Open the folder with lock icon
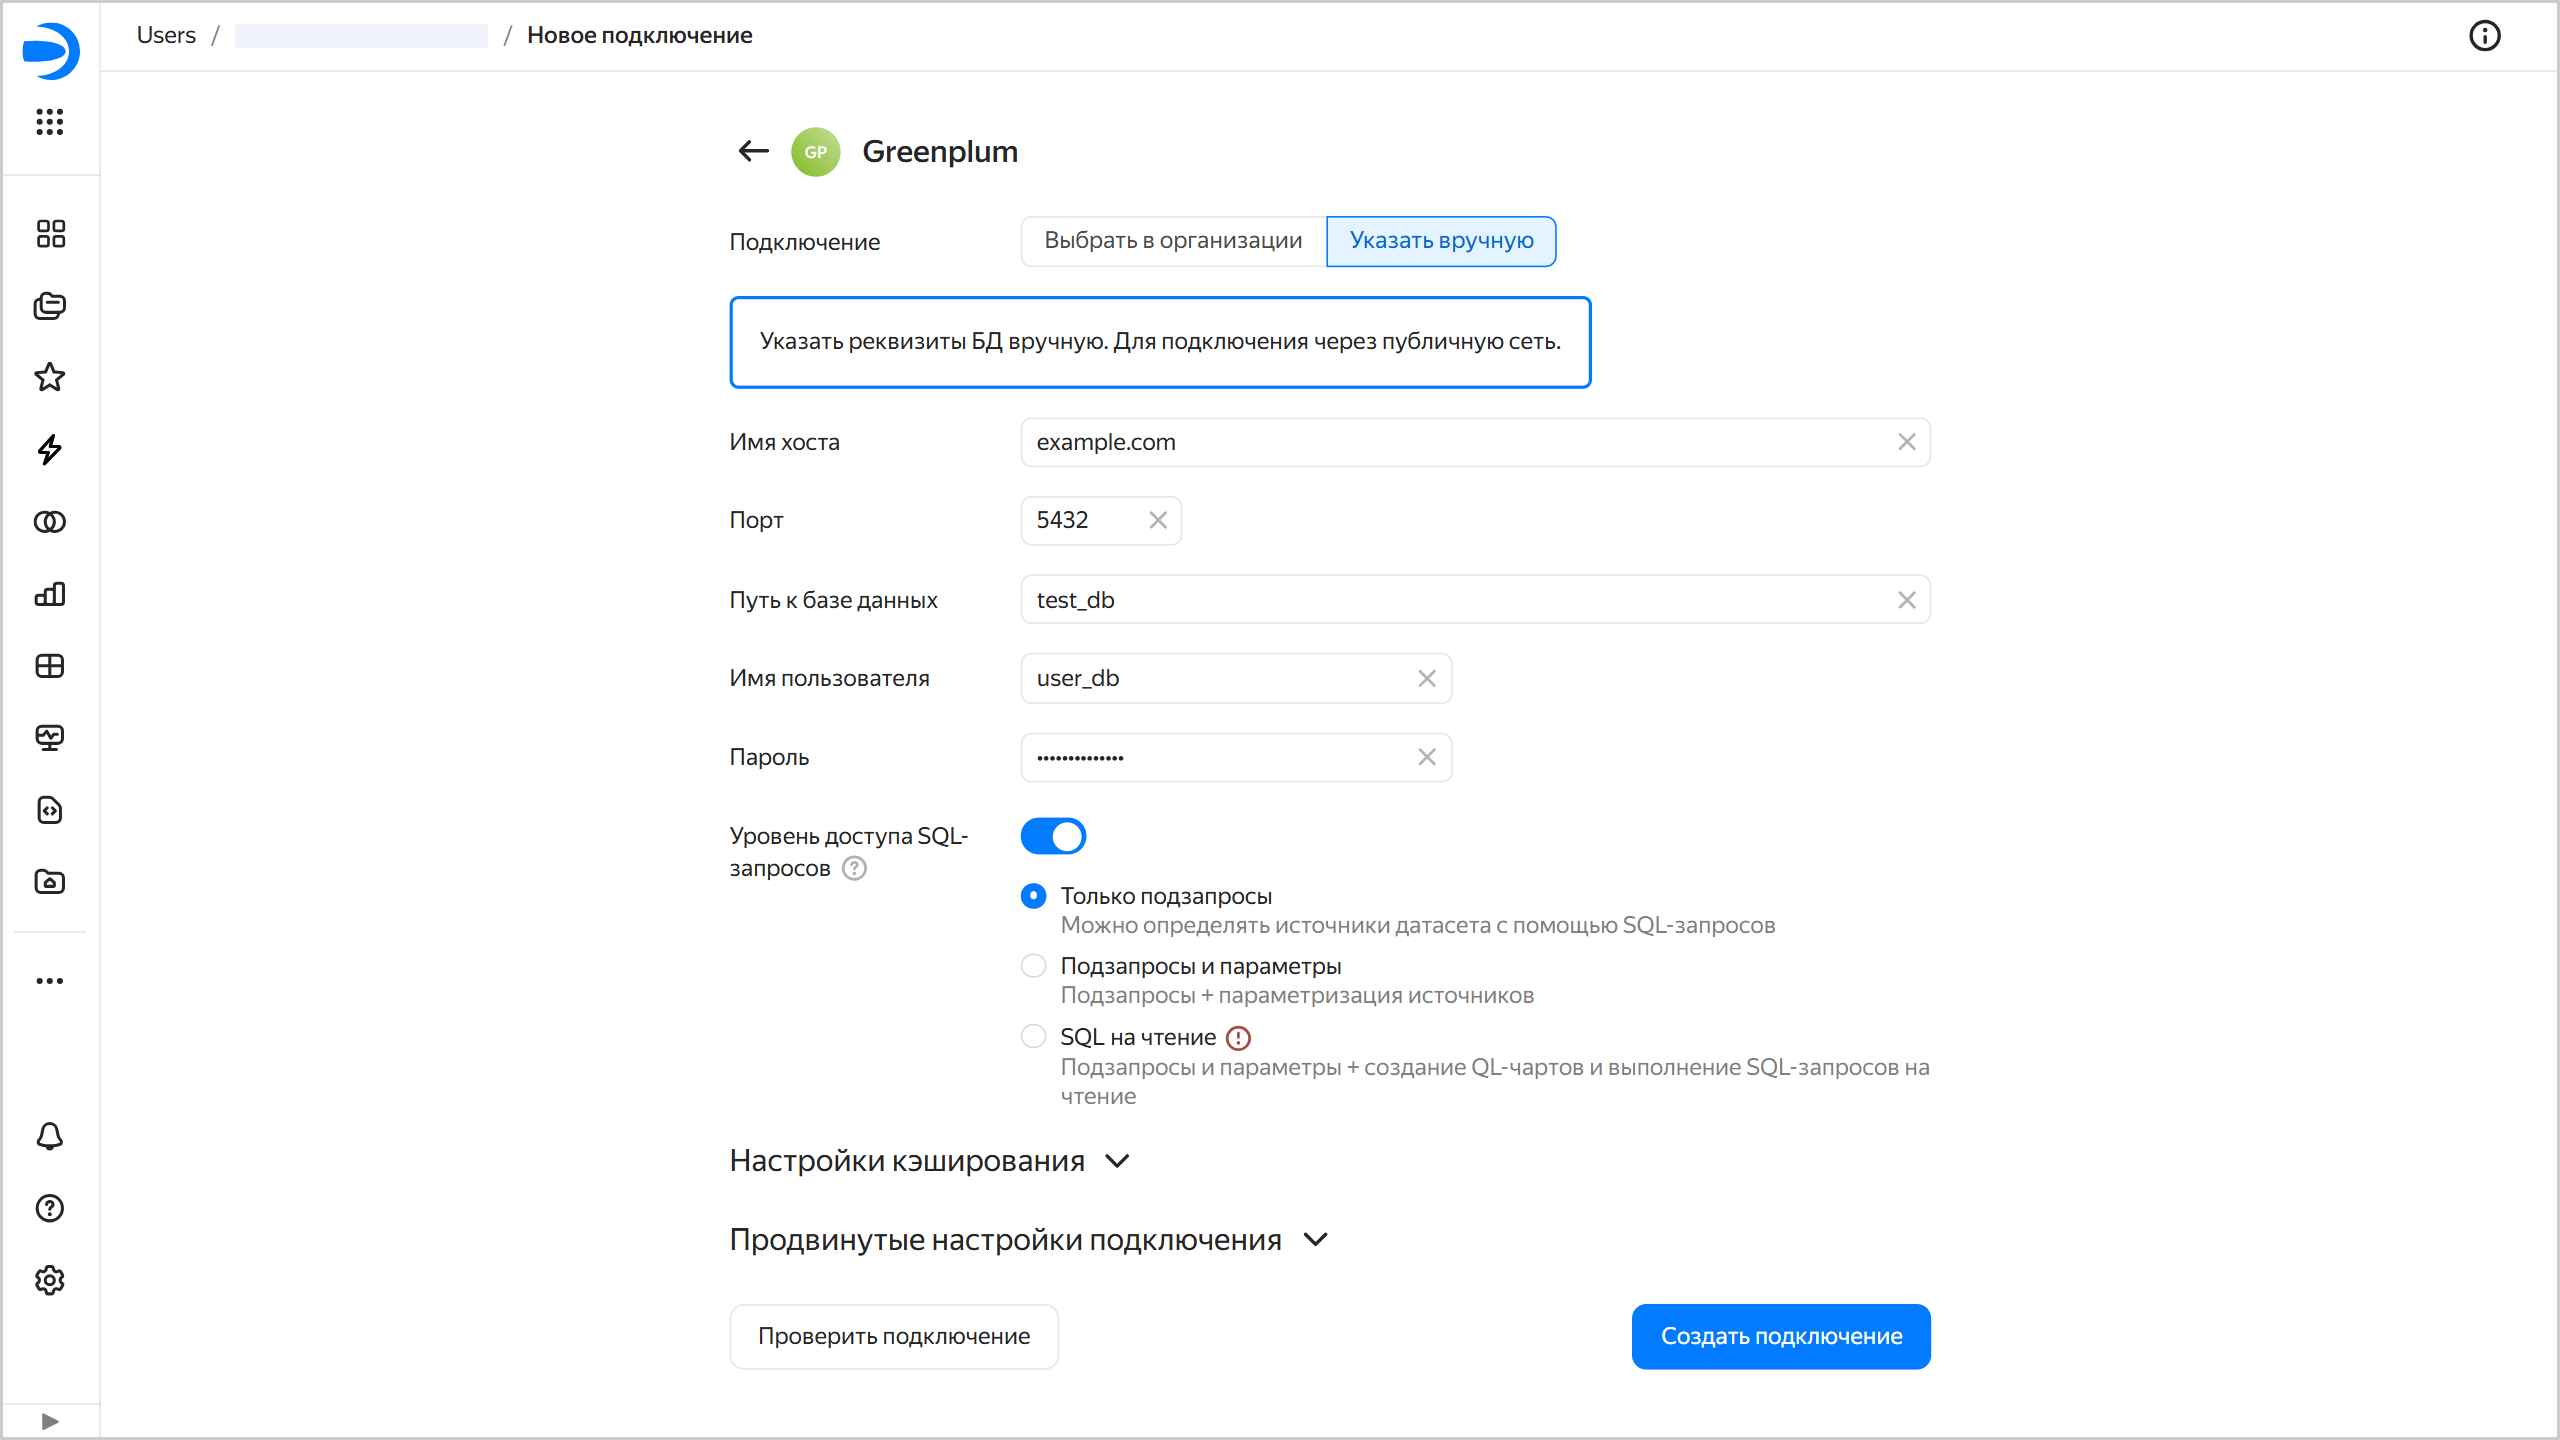This screenshot has height=1440, width=2560. pyautogui.click(x=50, y=882)
